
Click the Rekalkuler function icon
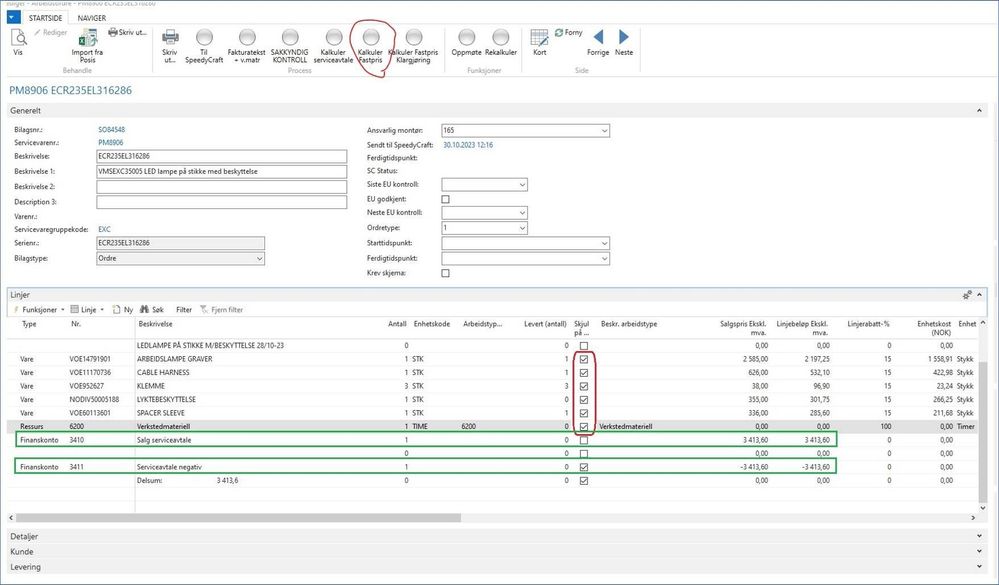[x=499, y=38]
